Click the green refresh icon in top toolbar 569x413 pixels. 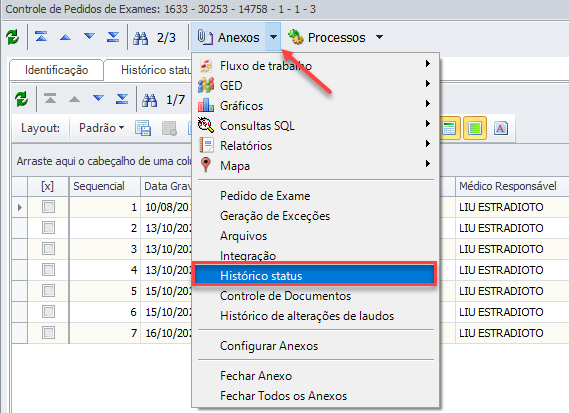click(13, 37)
